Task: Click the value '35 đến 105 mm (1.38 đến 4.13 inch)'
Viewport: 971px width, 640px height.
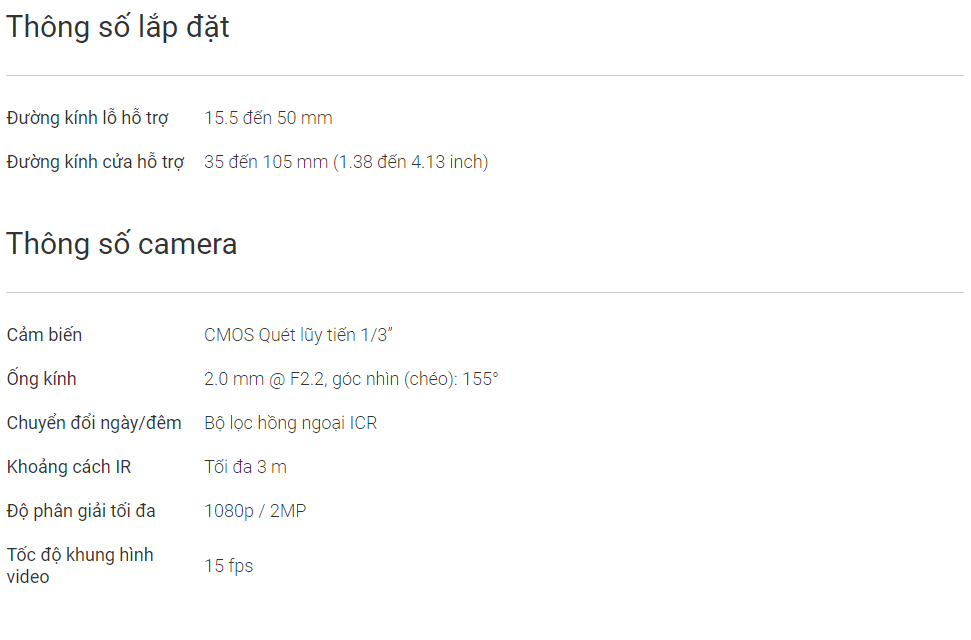Action: point(346,162)
